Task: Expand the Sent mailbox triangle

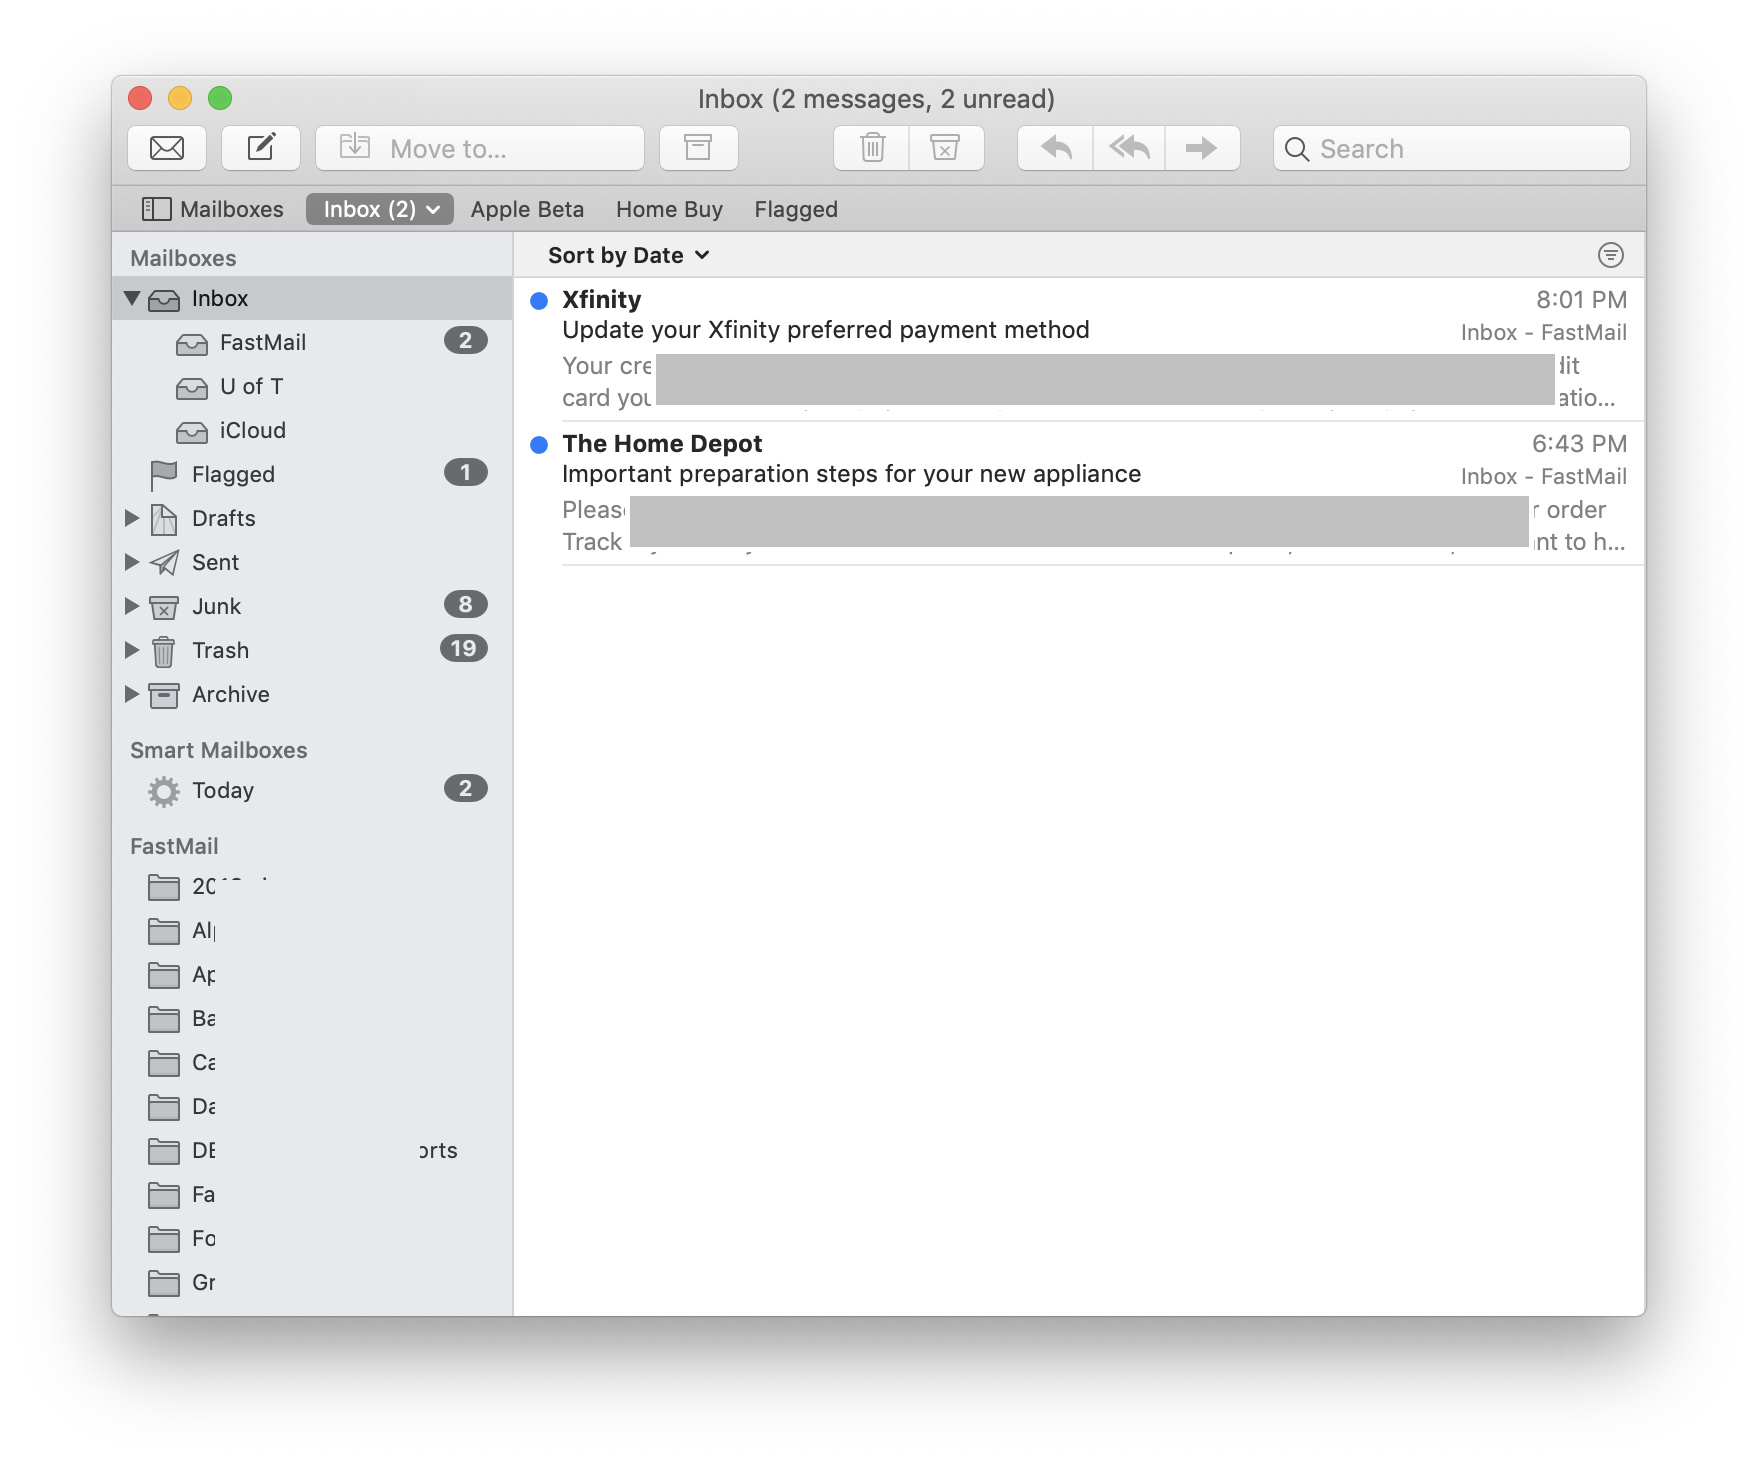Action: pyautogui.click(x=132, y=562)
